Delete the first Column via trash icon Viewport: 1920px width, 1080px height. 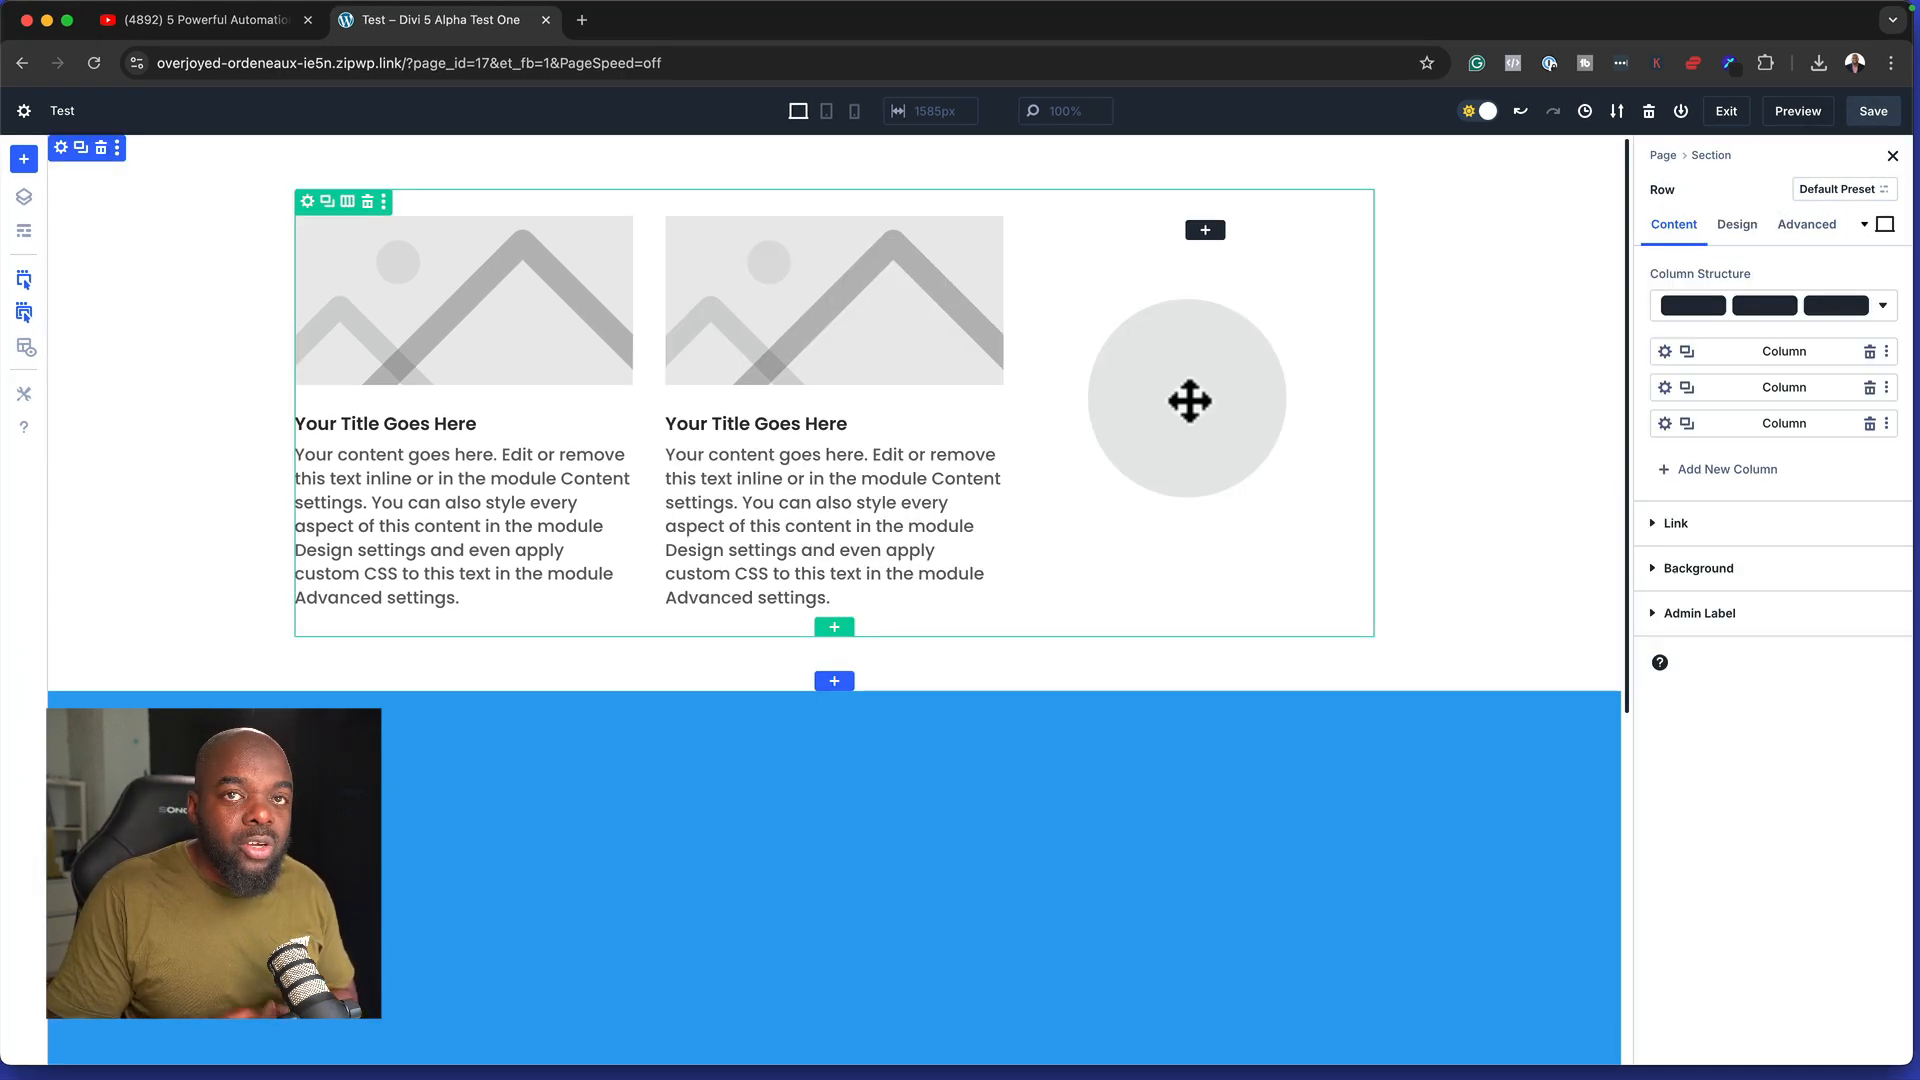tap(1869, 352)
